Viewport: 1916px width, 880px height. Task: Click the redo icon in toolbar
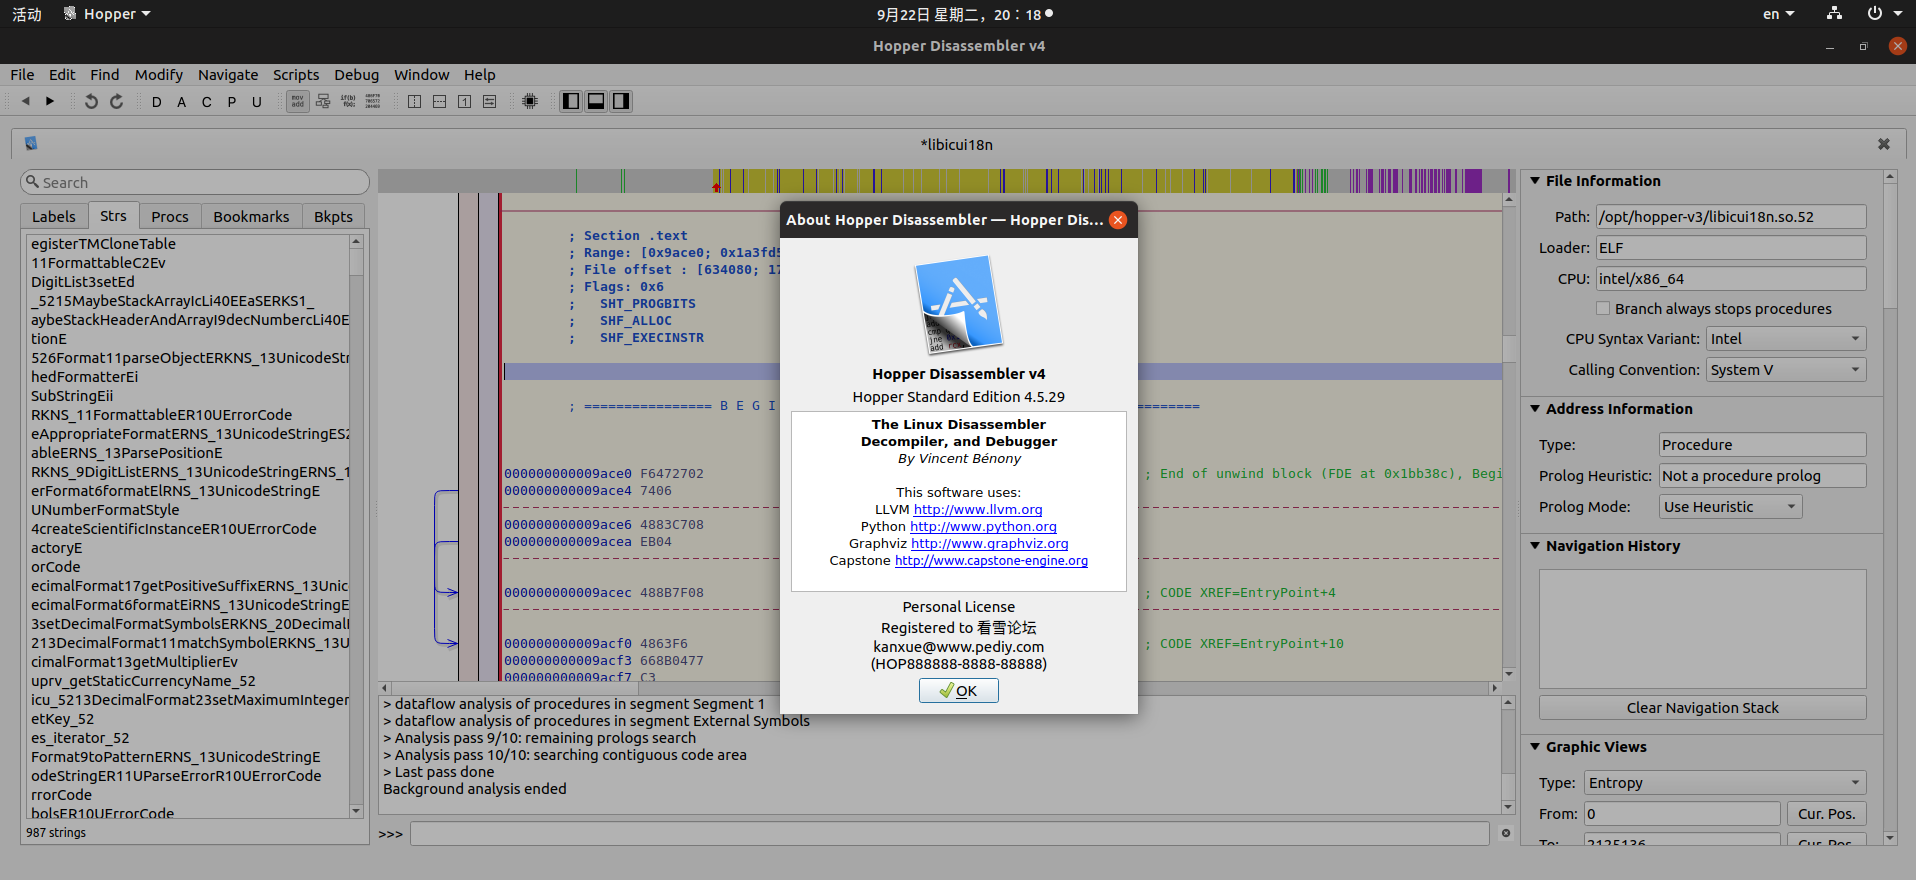click(x=116, y=101)
